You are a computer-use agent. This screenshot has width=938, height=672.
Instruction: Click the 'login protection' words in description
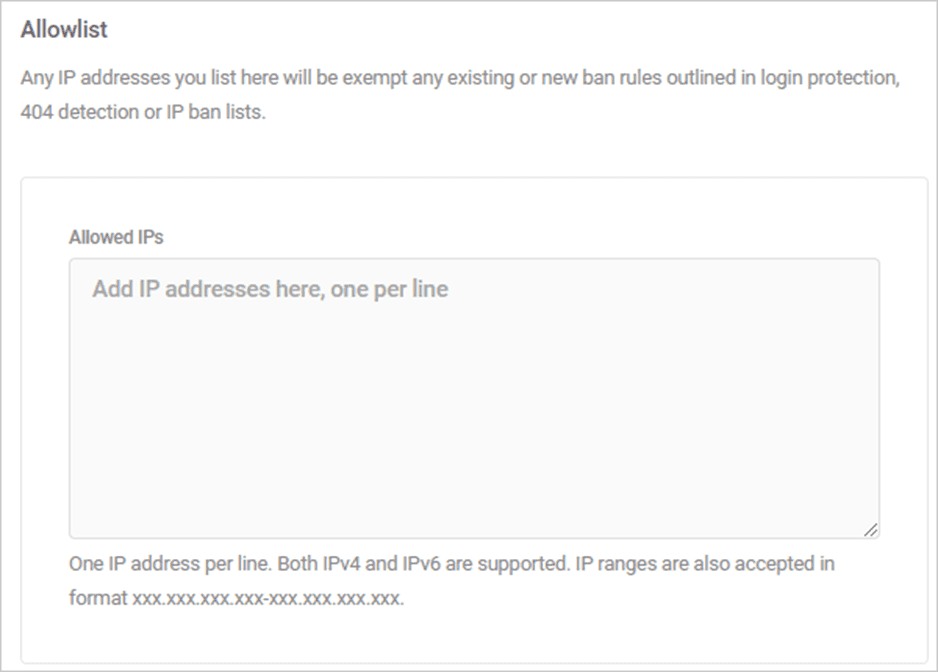pos(829,78)
